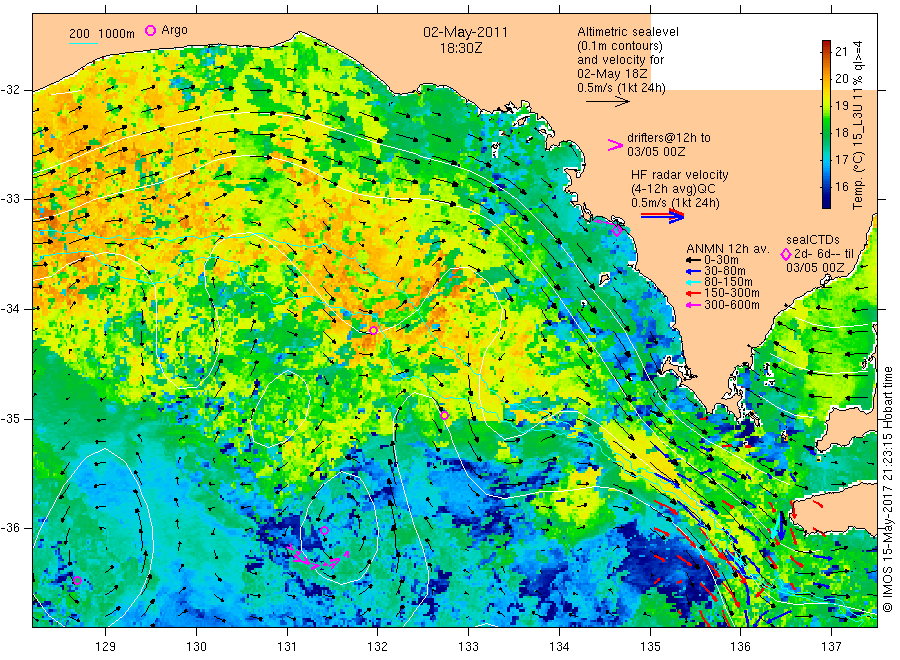This screenshot has width=900, height=660.
Task: Click the longitude tick label 135
Action: pyautogui.click(x=650, y=647)
